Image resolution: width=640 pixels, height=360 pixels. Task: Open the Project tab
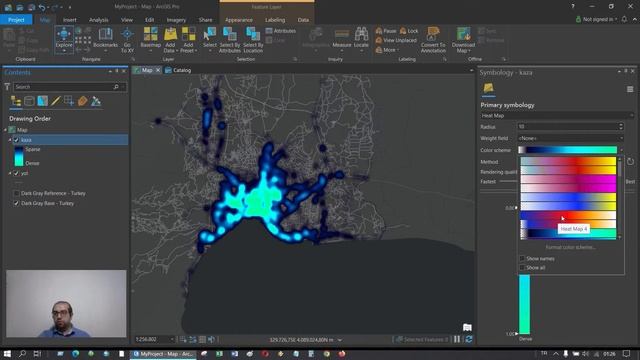(16, 20)
